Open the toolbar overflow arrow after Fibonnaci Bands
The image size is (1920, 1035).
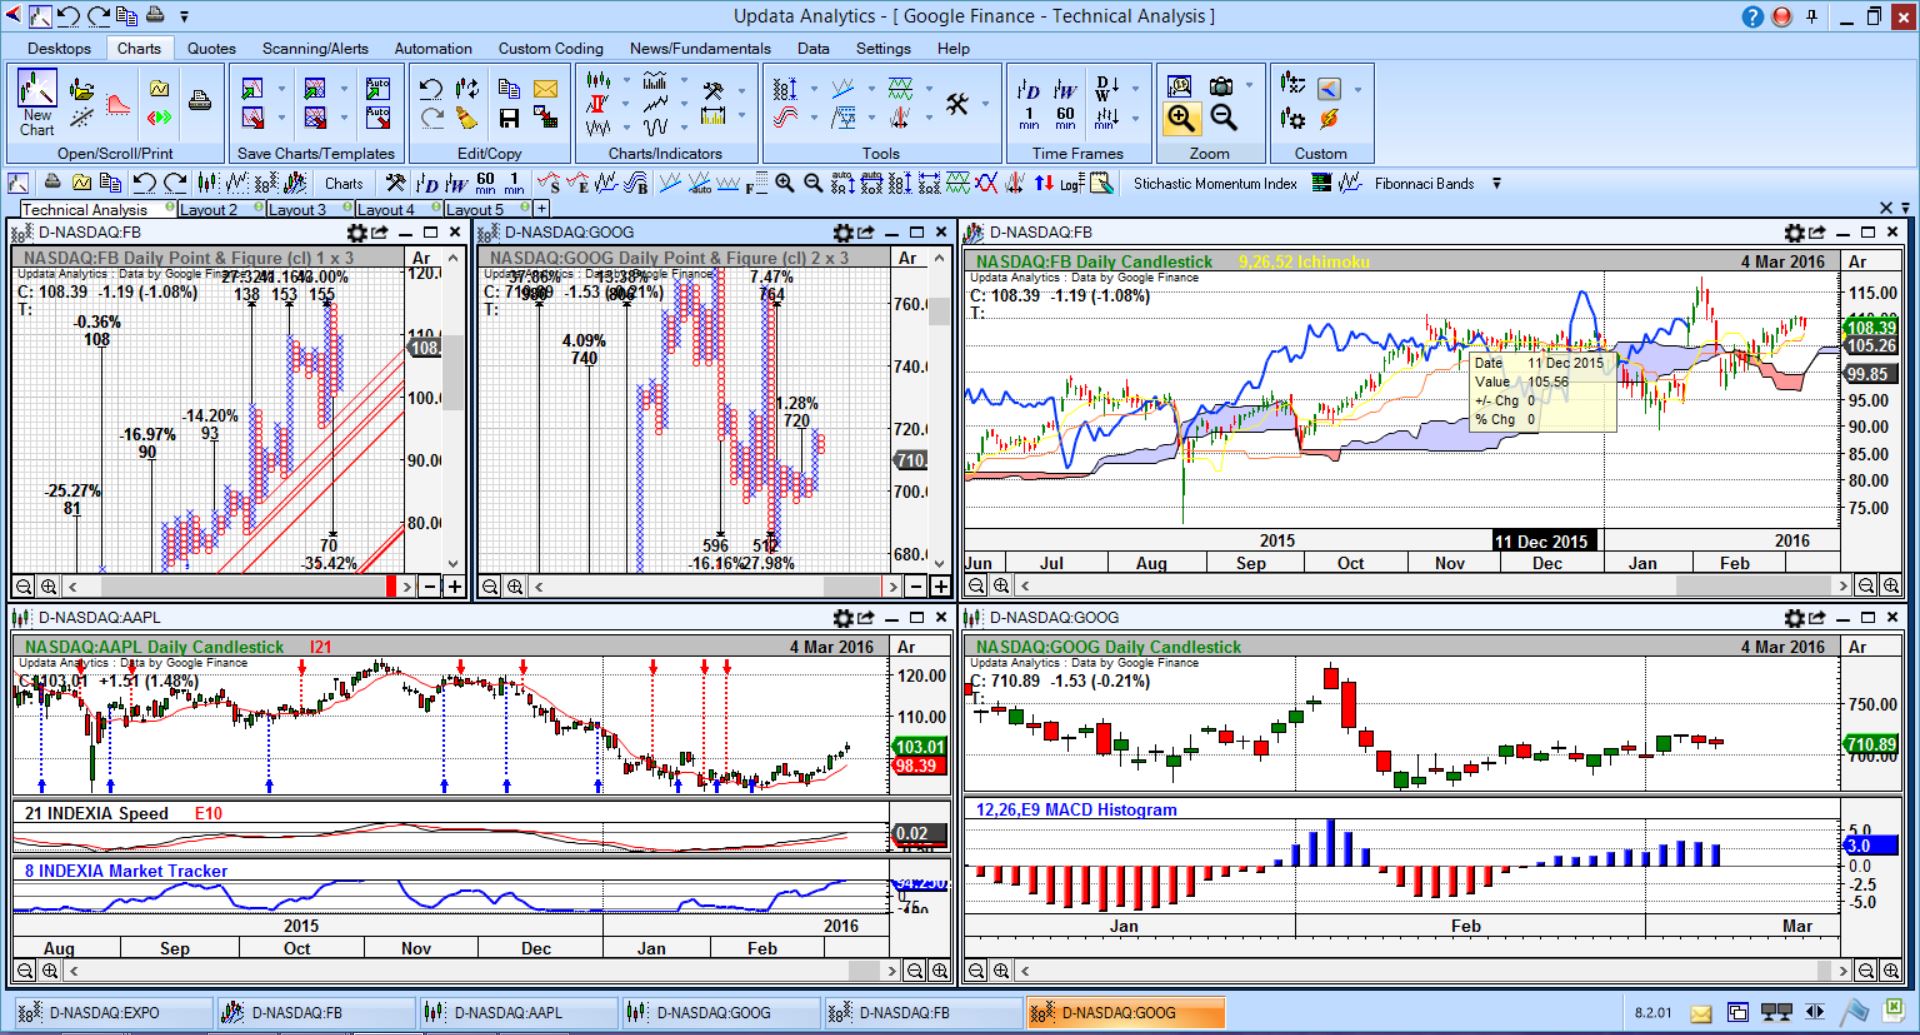1496,184
